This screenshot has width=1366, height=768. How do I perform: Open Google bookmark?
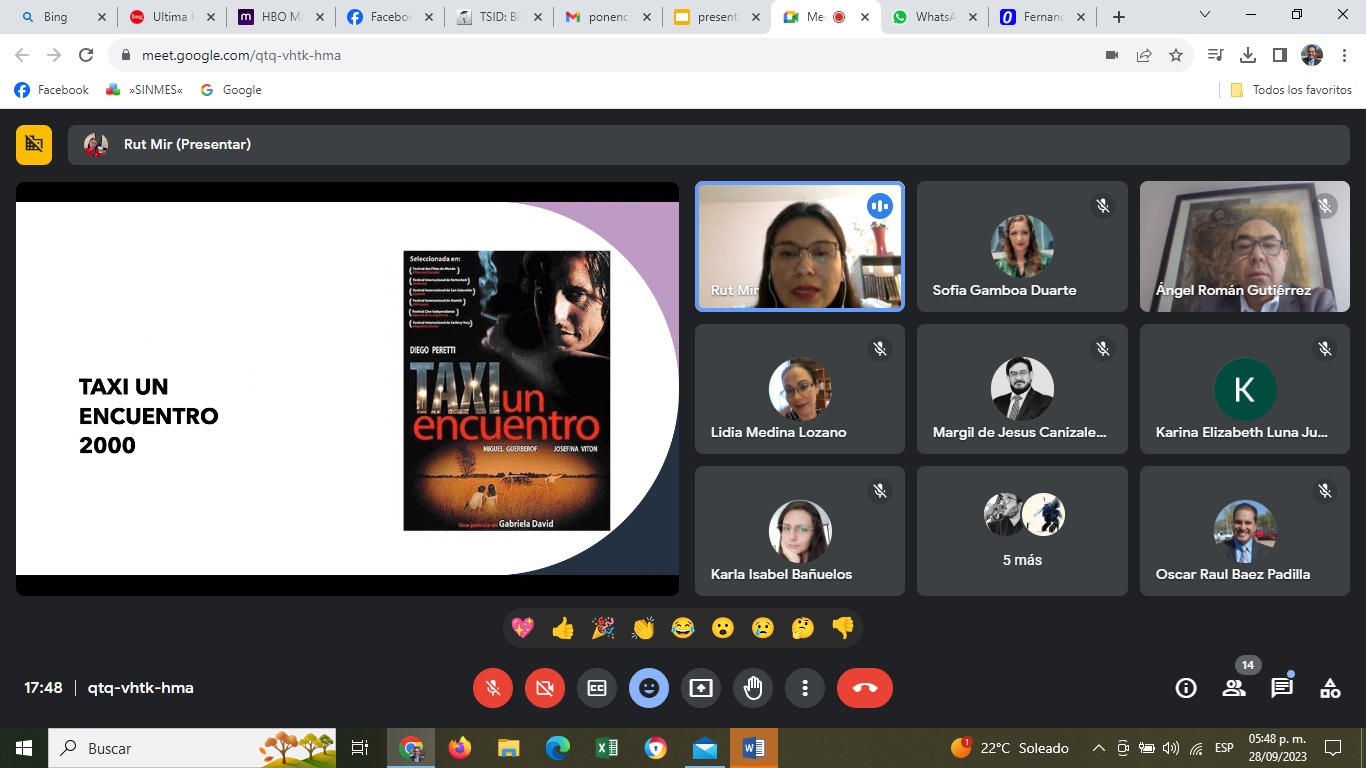231,90
